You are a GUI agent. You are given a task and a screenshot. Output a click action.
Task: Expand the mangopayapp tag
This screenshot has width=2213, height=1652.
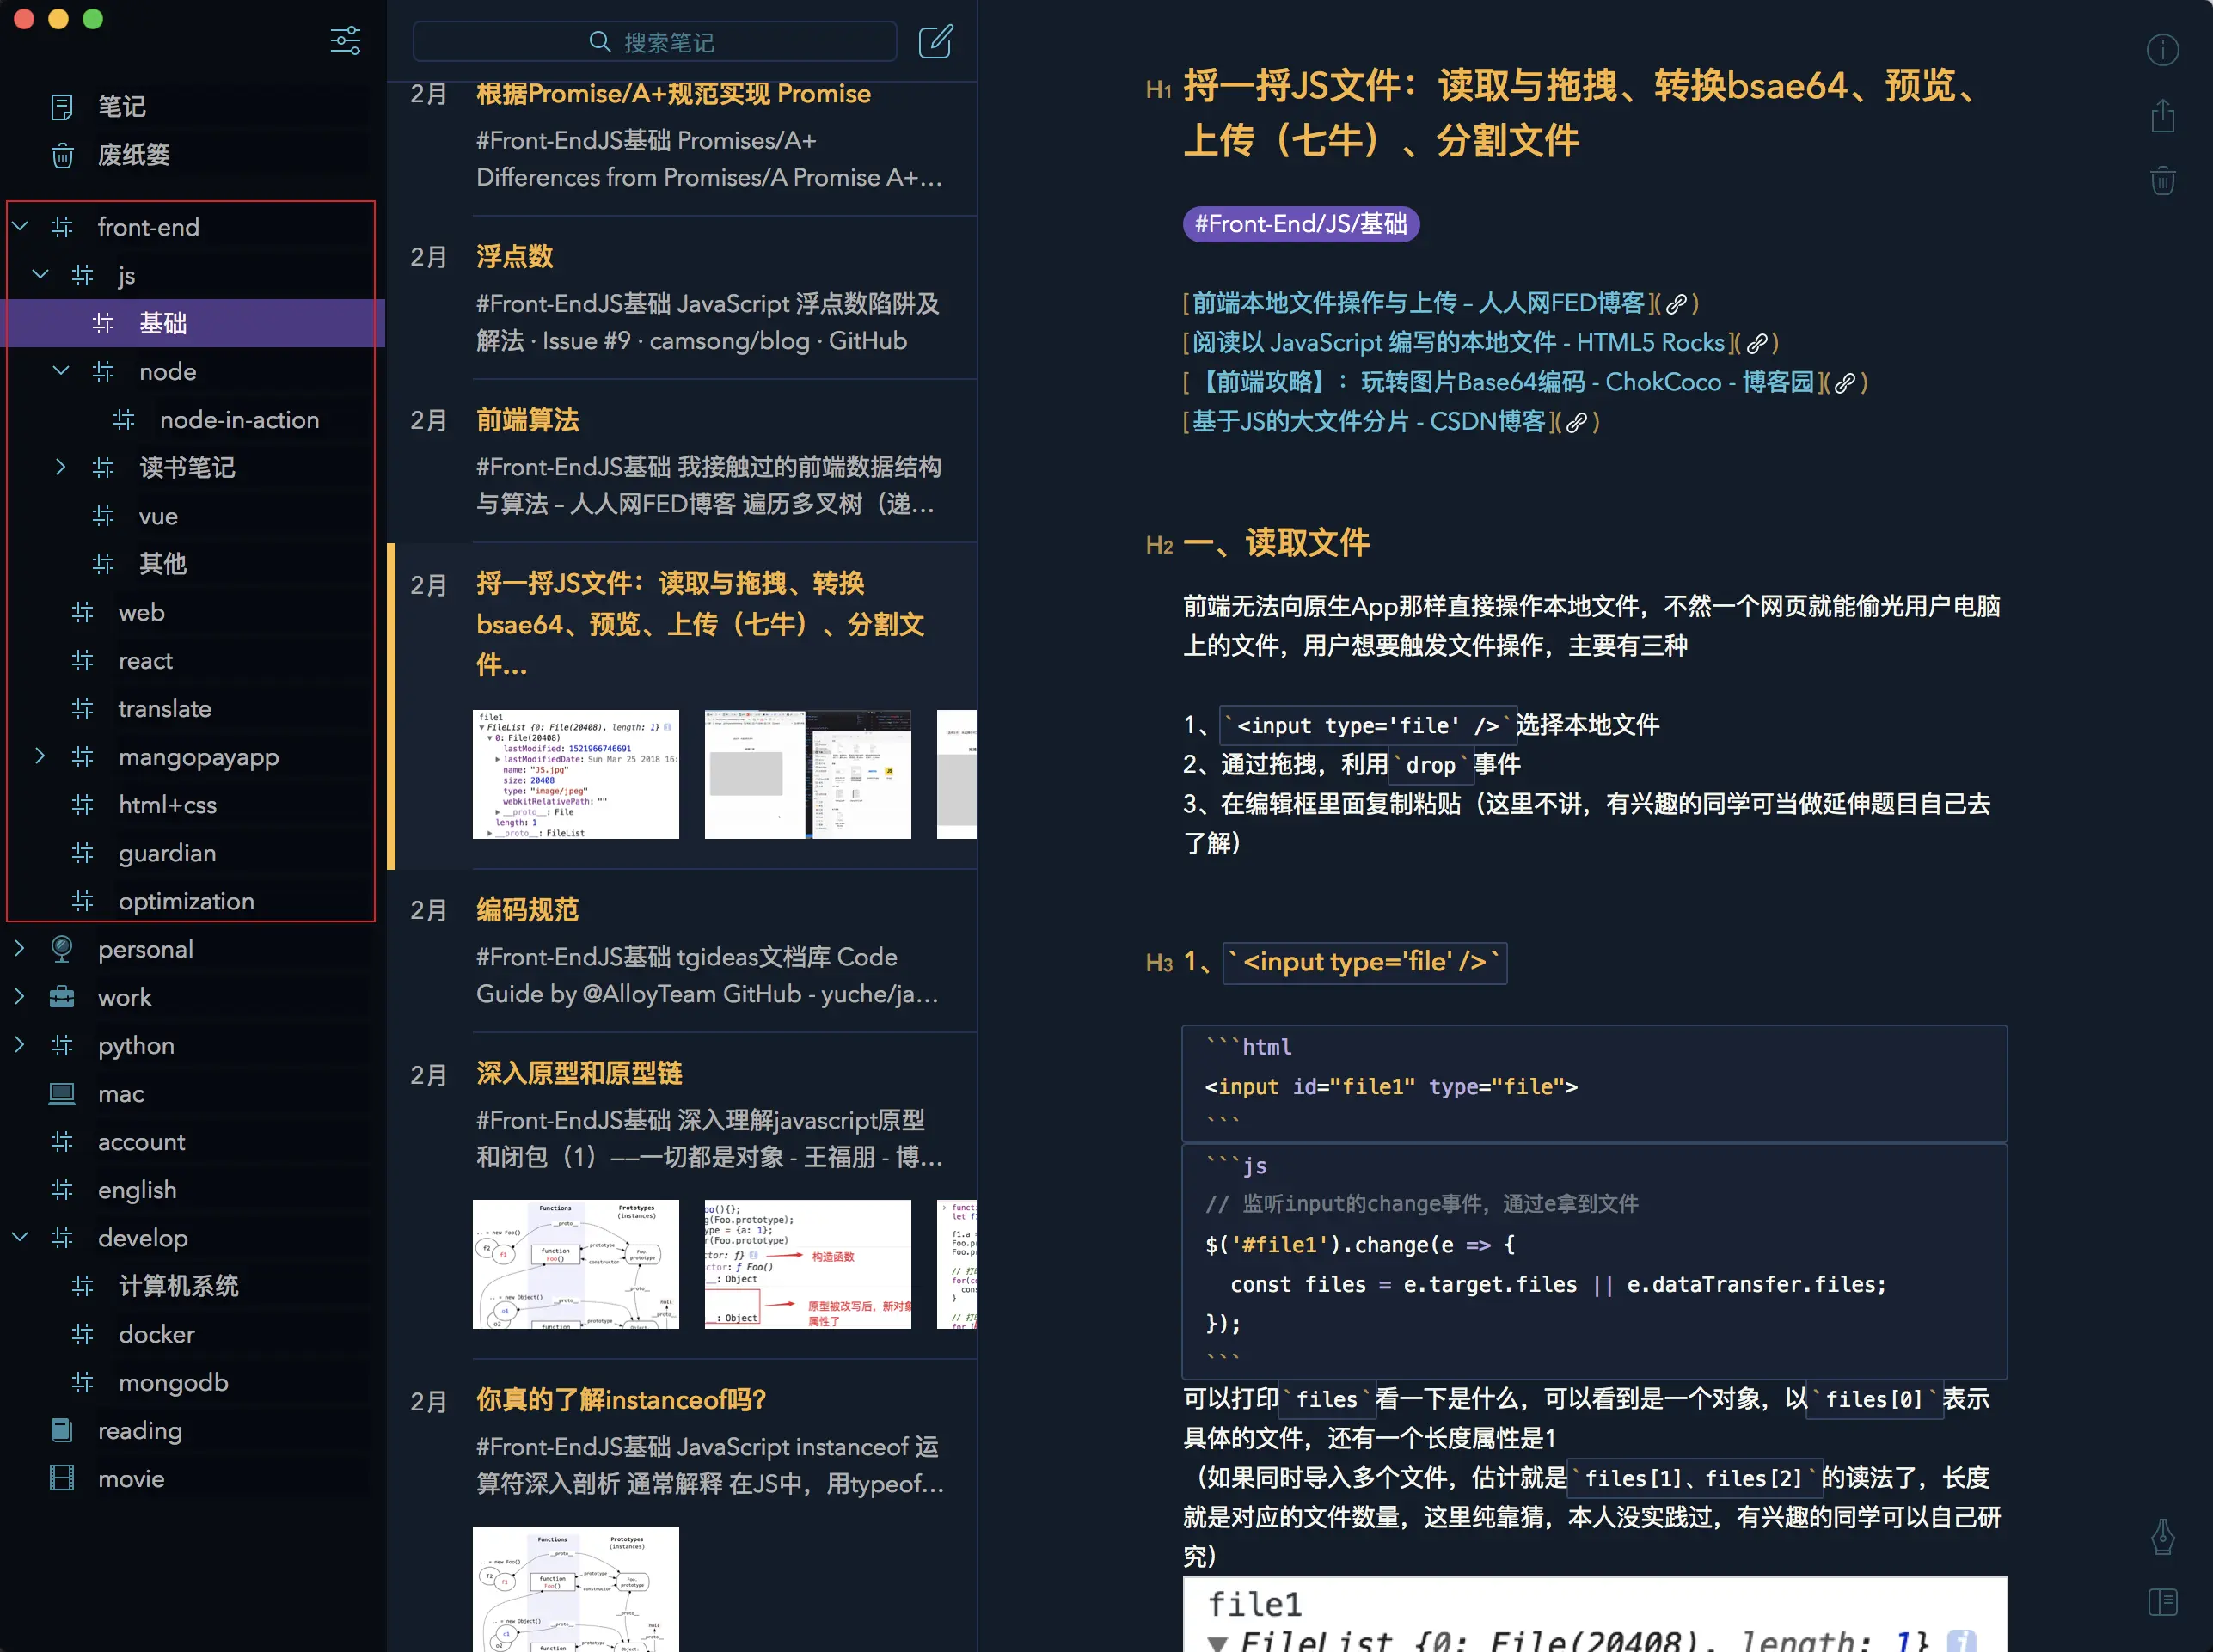[x=40, y=756]
